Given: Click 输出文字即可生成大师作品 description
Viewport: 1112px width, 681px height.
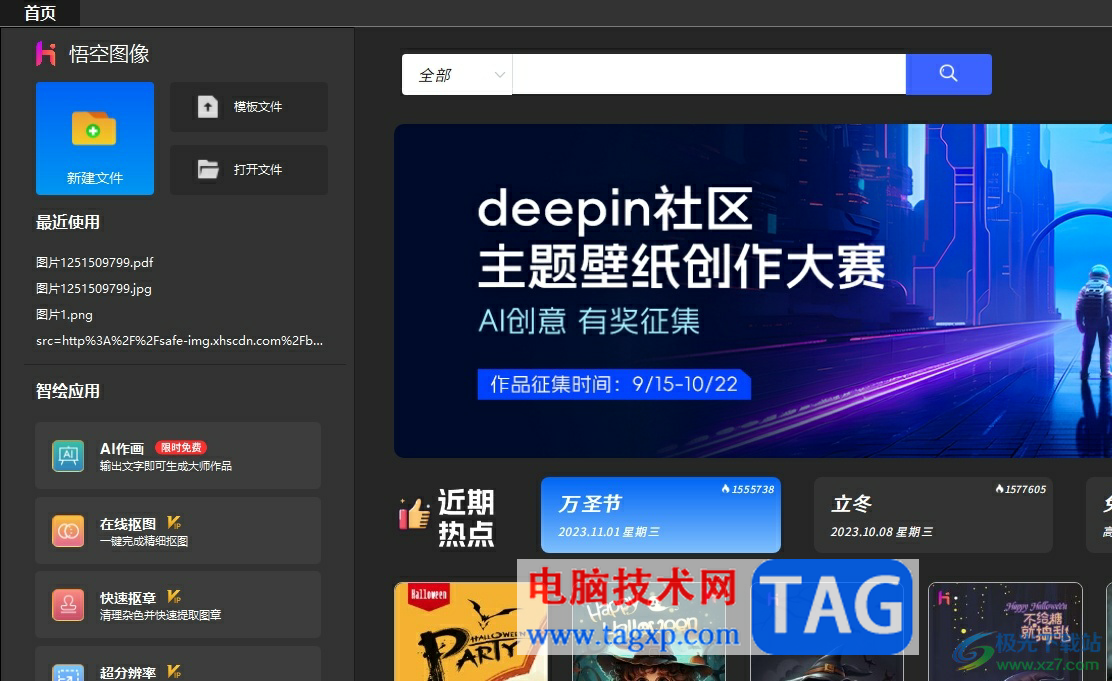Looking at the screenshot, I should pos(166,466).
